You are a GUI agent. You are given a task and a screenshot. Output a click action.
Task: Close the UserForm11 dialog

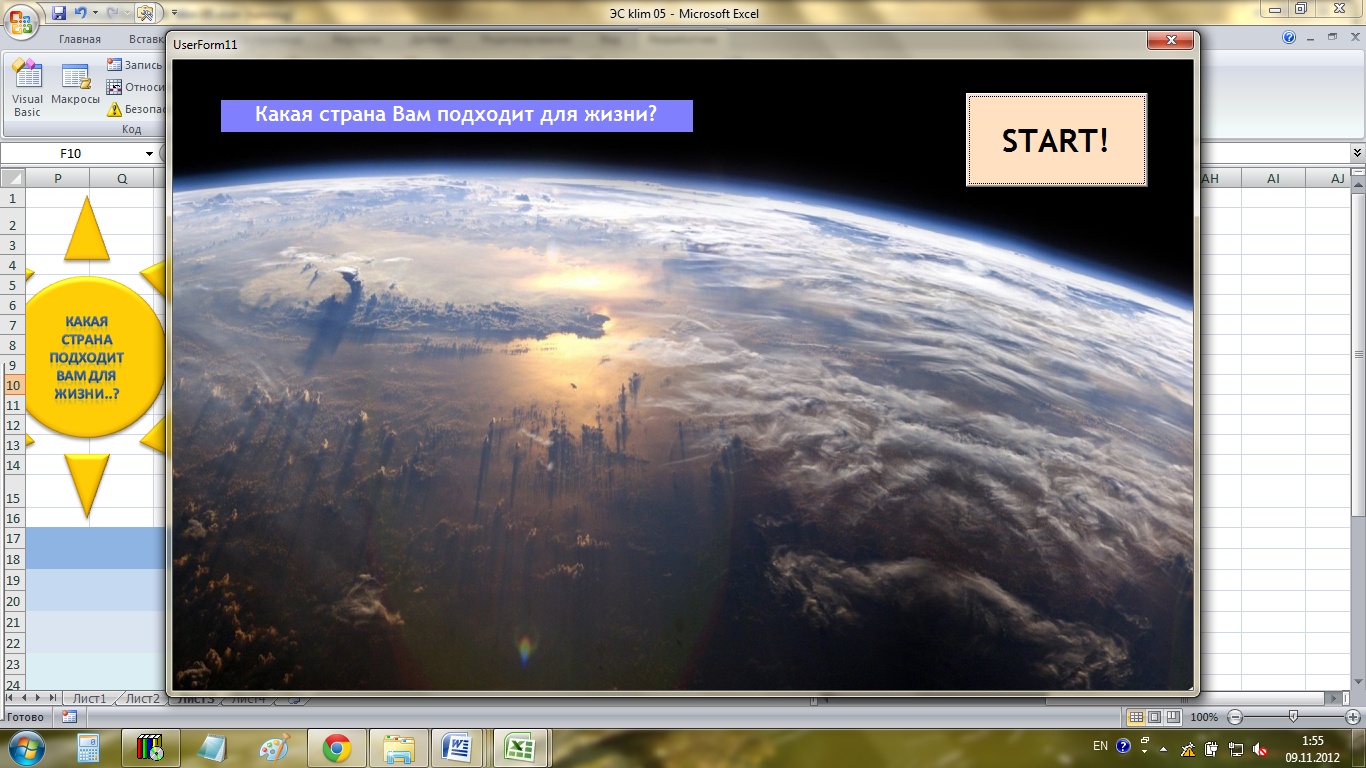tap(1170, 40)
